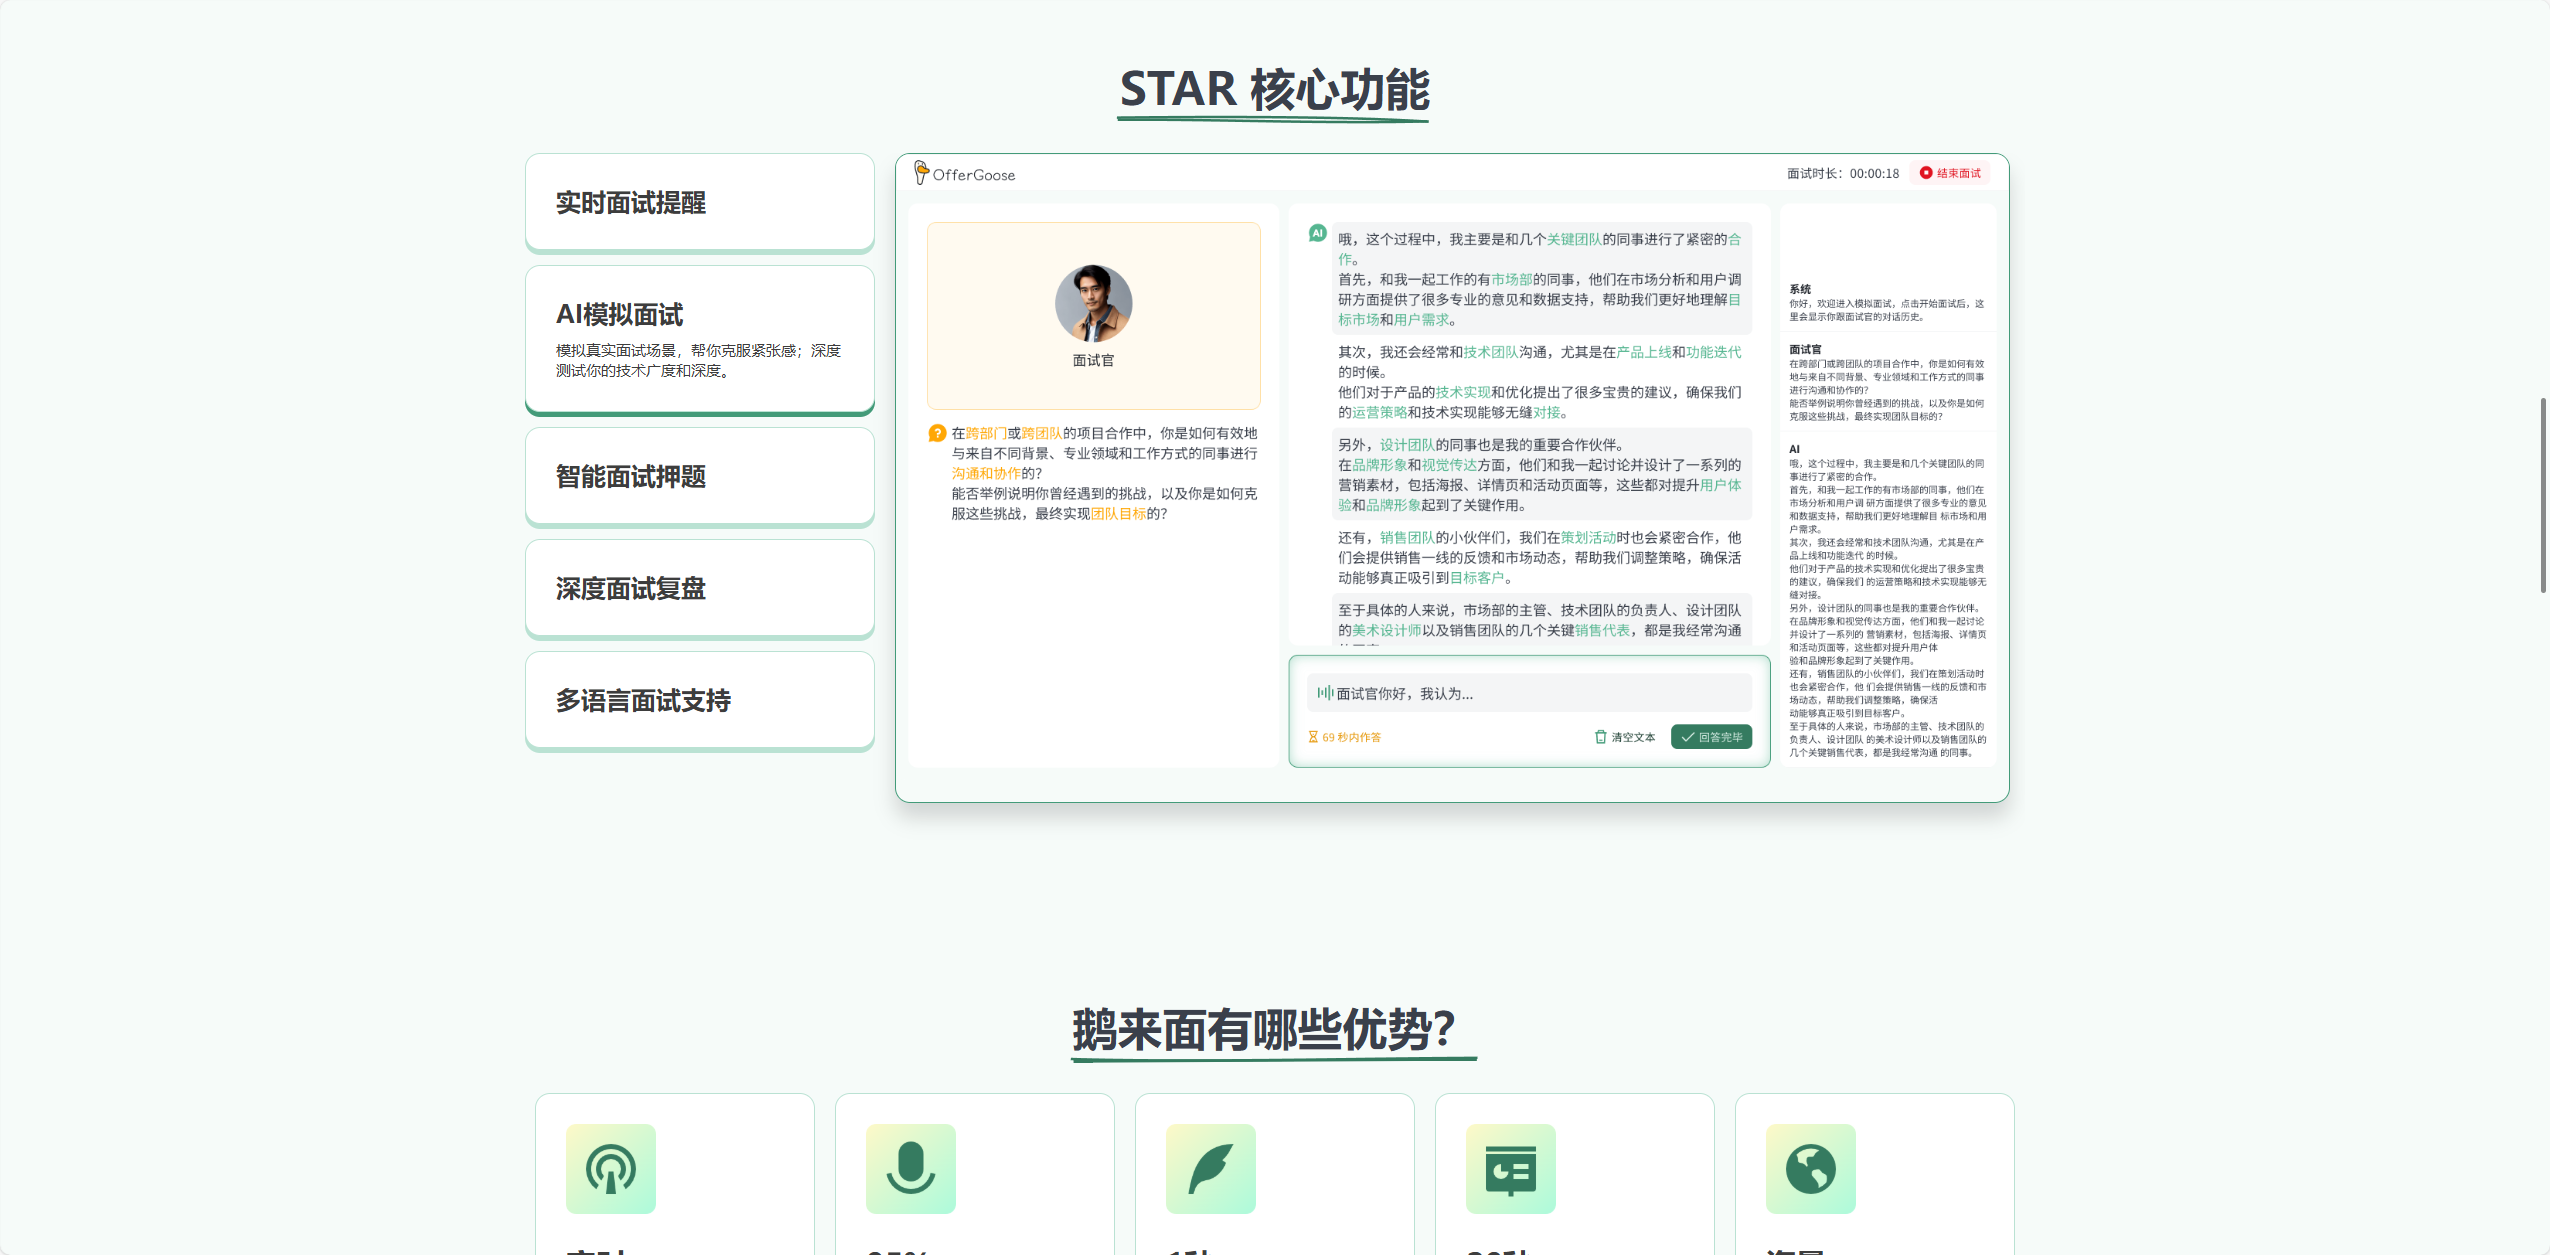This screenshot has width=2550, height=1255.
Task: Click the microphone feature icon
Action: tap(911, 1169)
